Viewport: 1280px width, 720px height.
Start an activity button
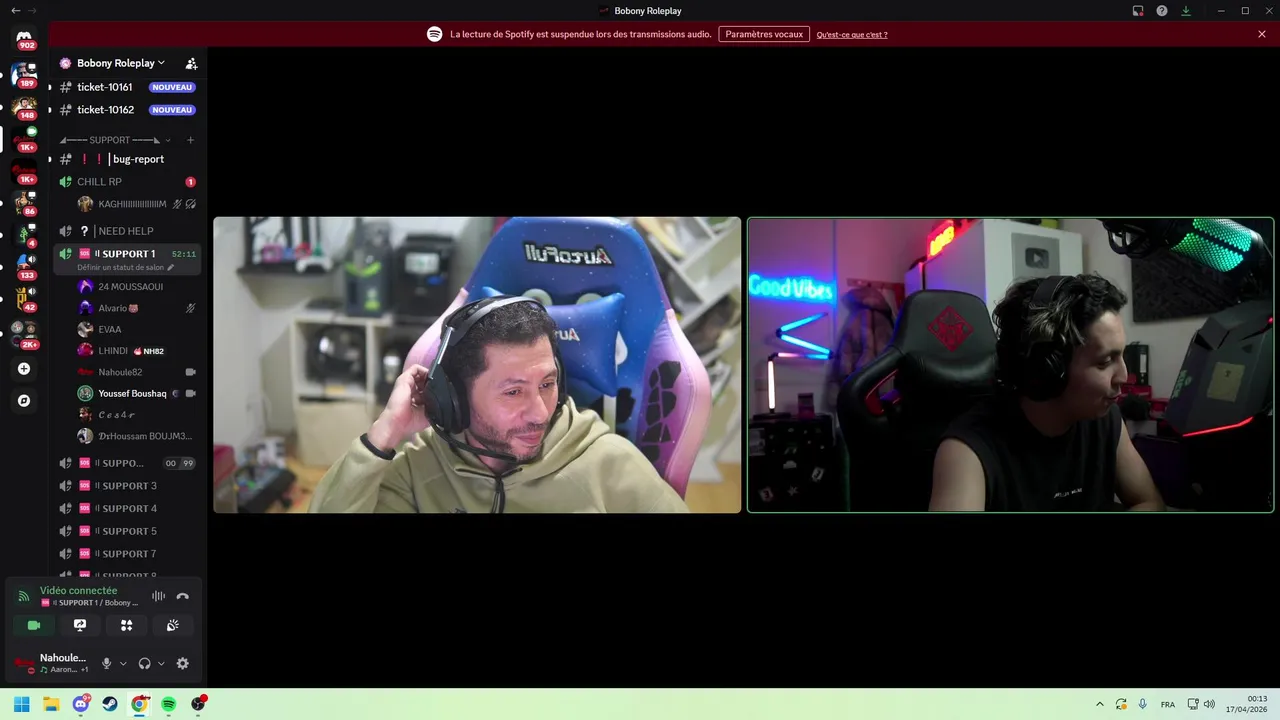(127, 625)
